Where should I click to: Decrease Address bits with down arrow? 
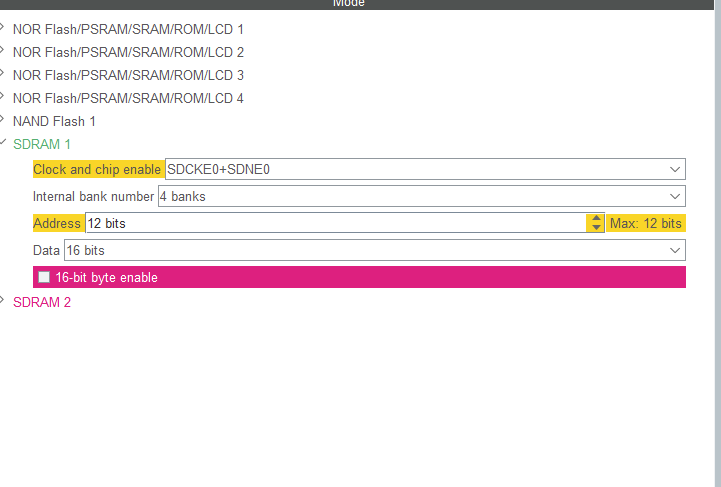(x=596, y=227)
